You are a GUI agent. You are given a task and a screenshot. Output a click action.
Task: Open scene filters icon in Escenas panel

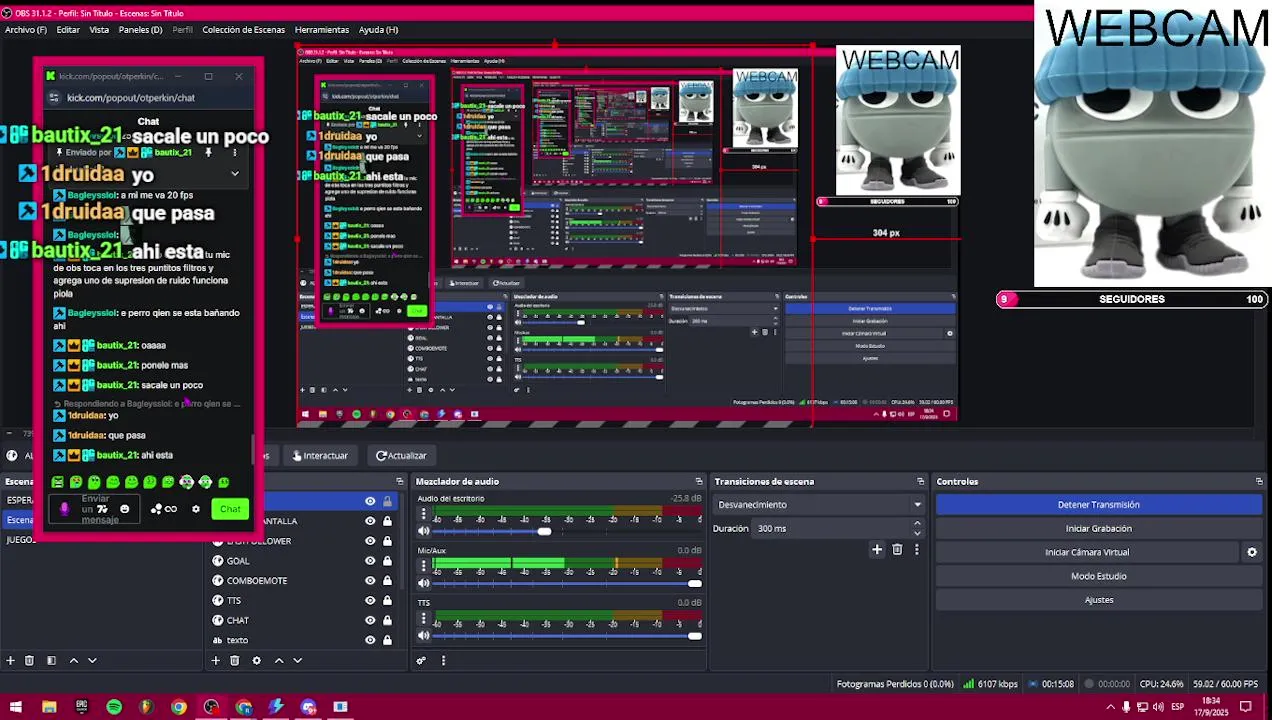point(51,660)
